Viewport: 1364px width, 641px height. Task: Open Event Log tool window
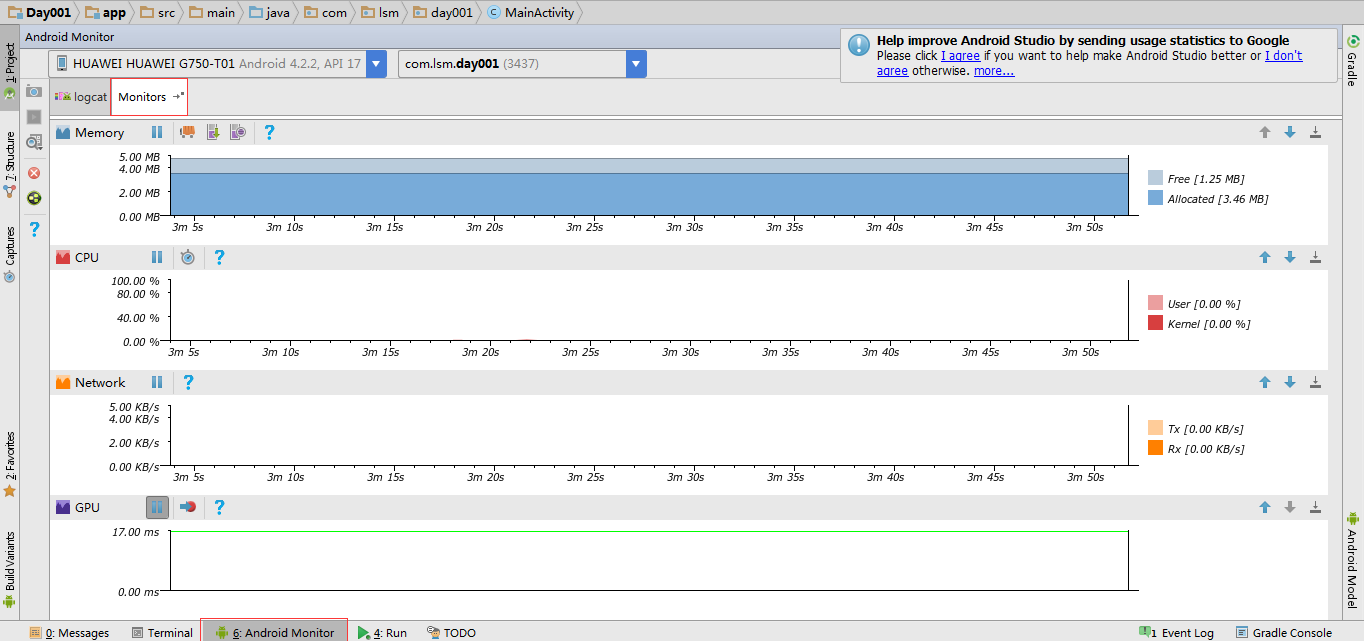tap(1176, 633)
